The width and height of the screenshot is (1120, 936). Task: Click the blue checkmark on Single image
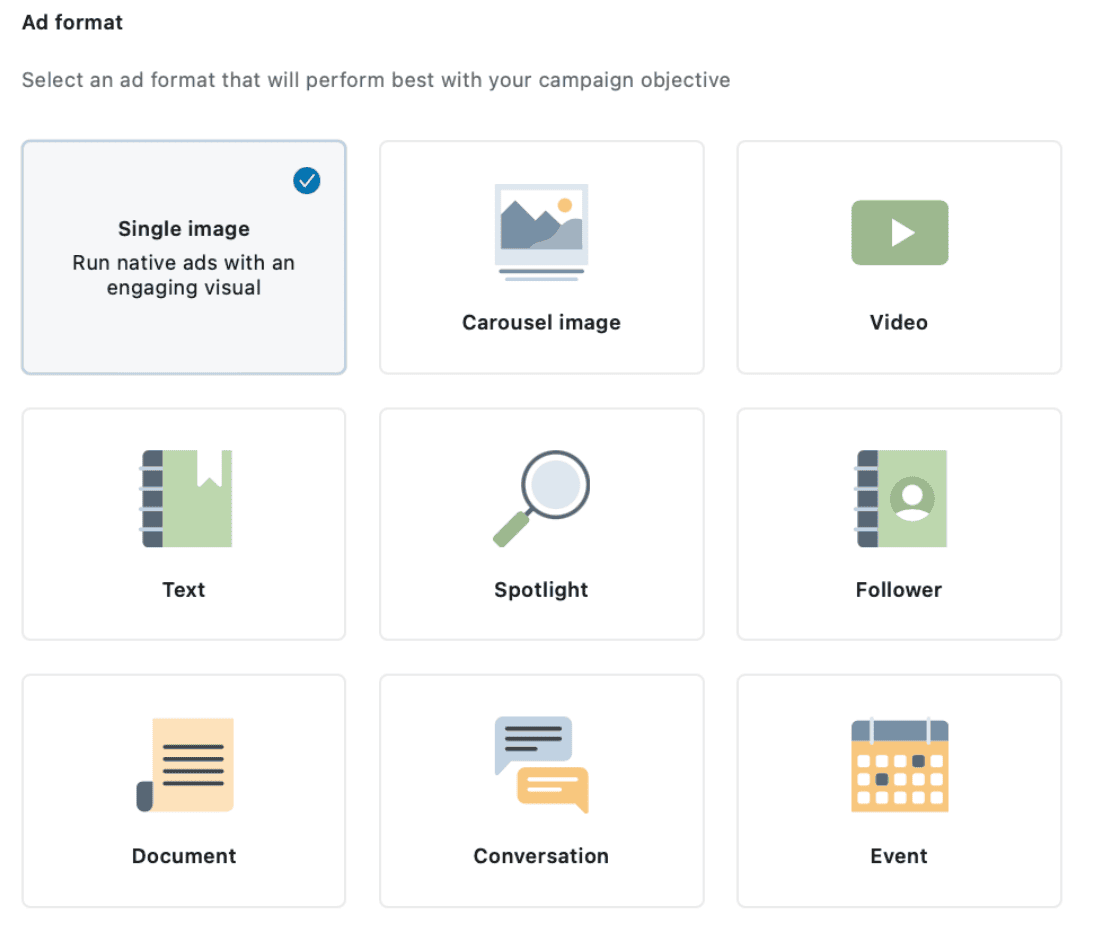306,181
